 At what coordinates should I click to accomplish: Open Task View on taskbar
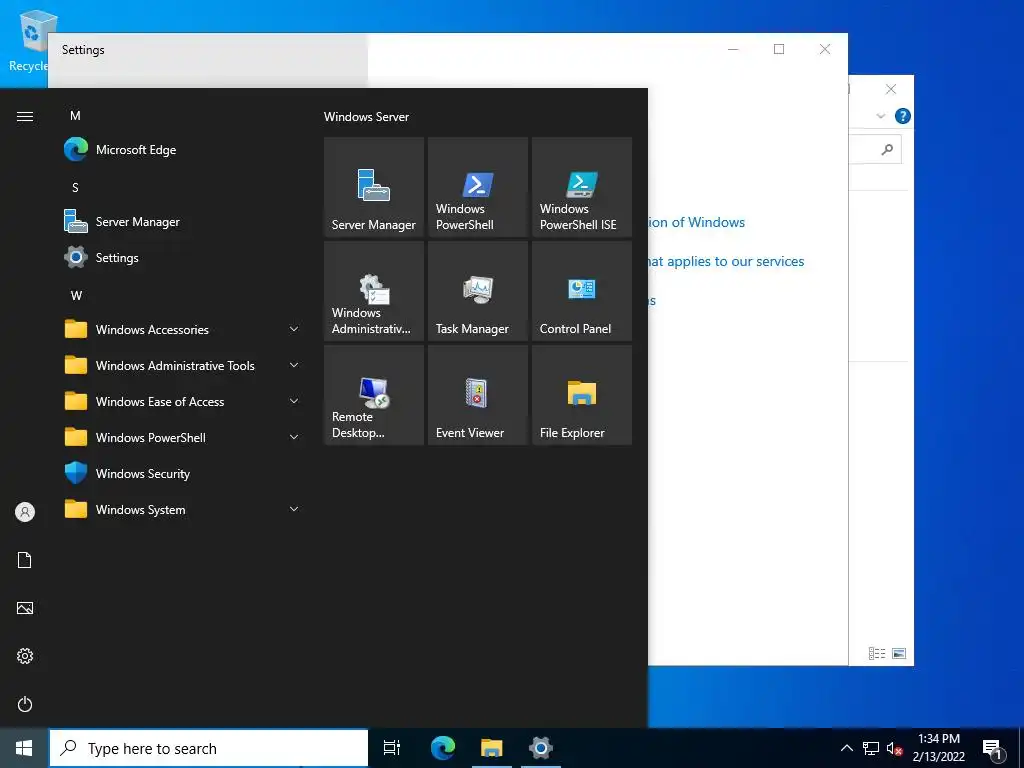tap(392, 748)
